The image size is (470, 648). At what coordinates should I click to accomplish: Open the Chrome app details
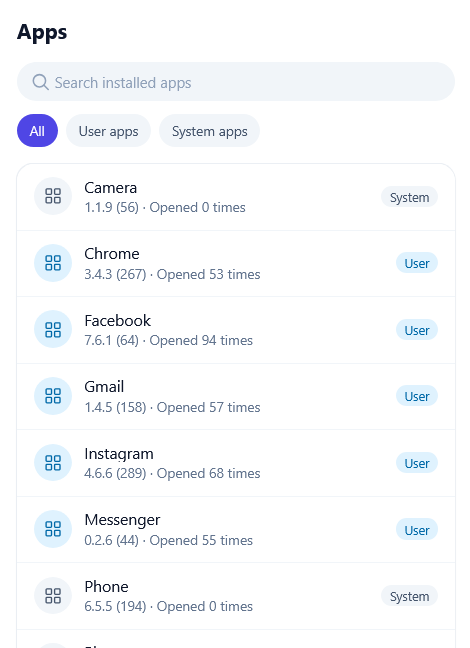click(236, 264)
